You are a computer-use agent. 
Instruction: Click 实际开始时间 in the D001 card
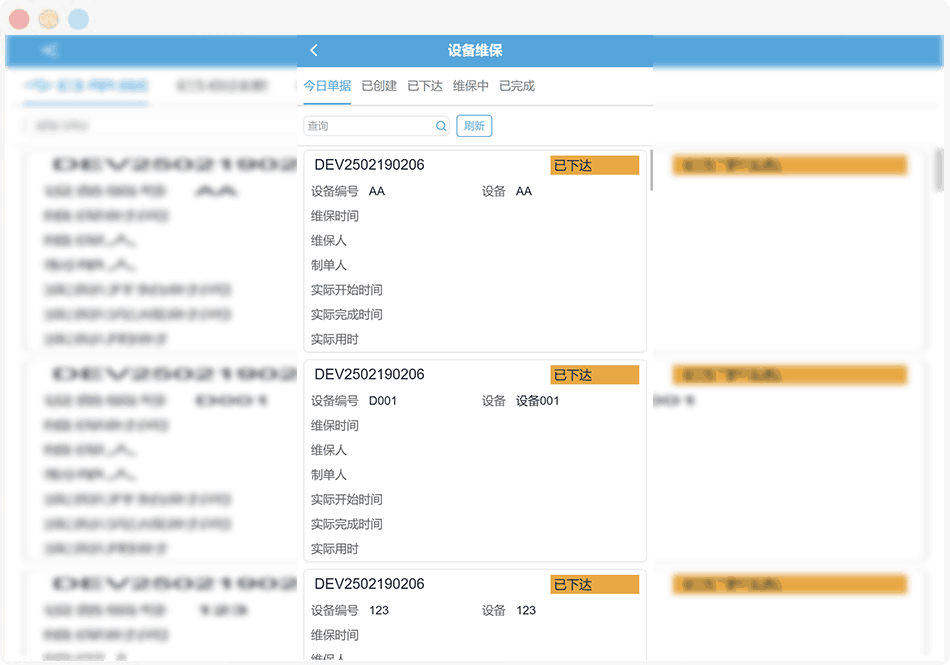coord(347,500)
